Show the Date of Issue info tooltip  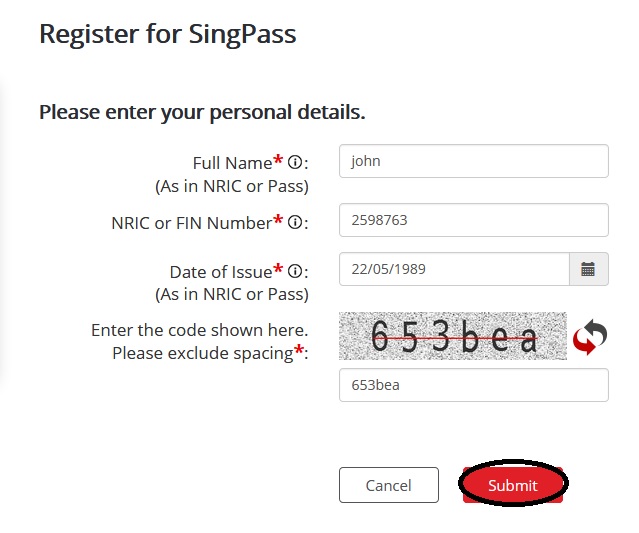pos(295,272)
